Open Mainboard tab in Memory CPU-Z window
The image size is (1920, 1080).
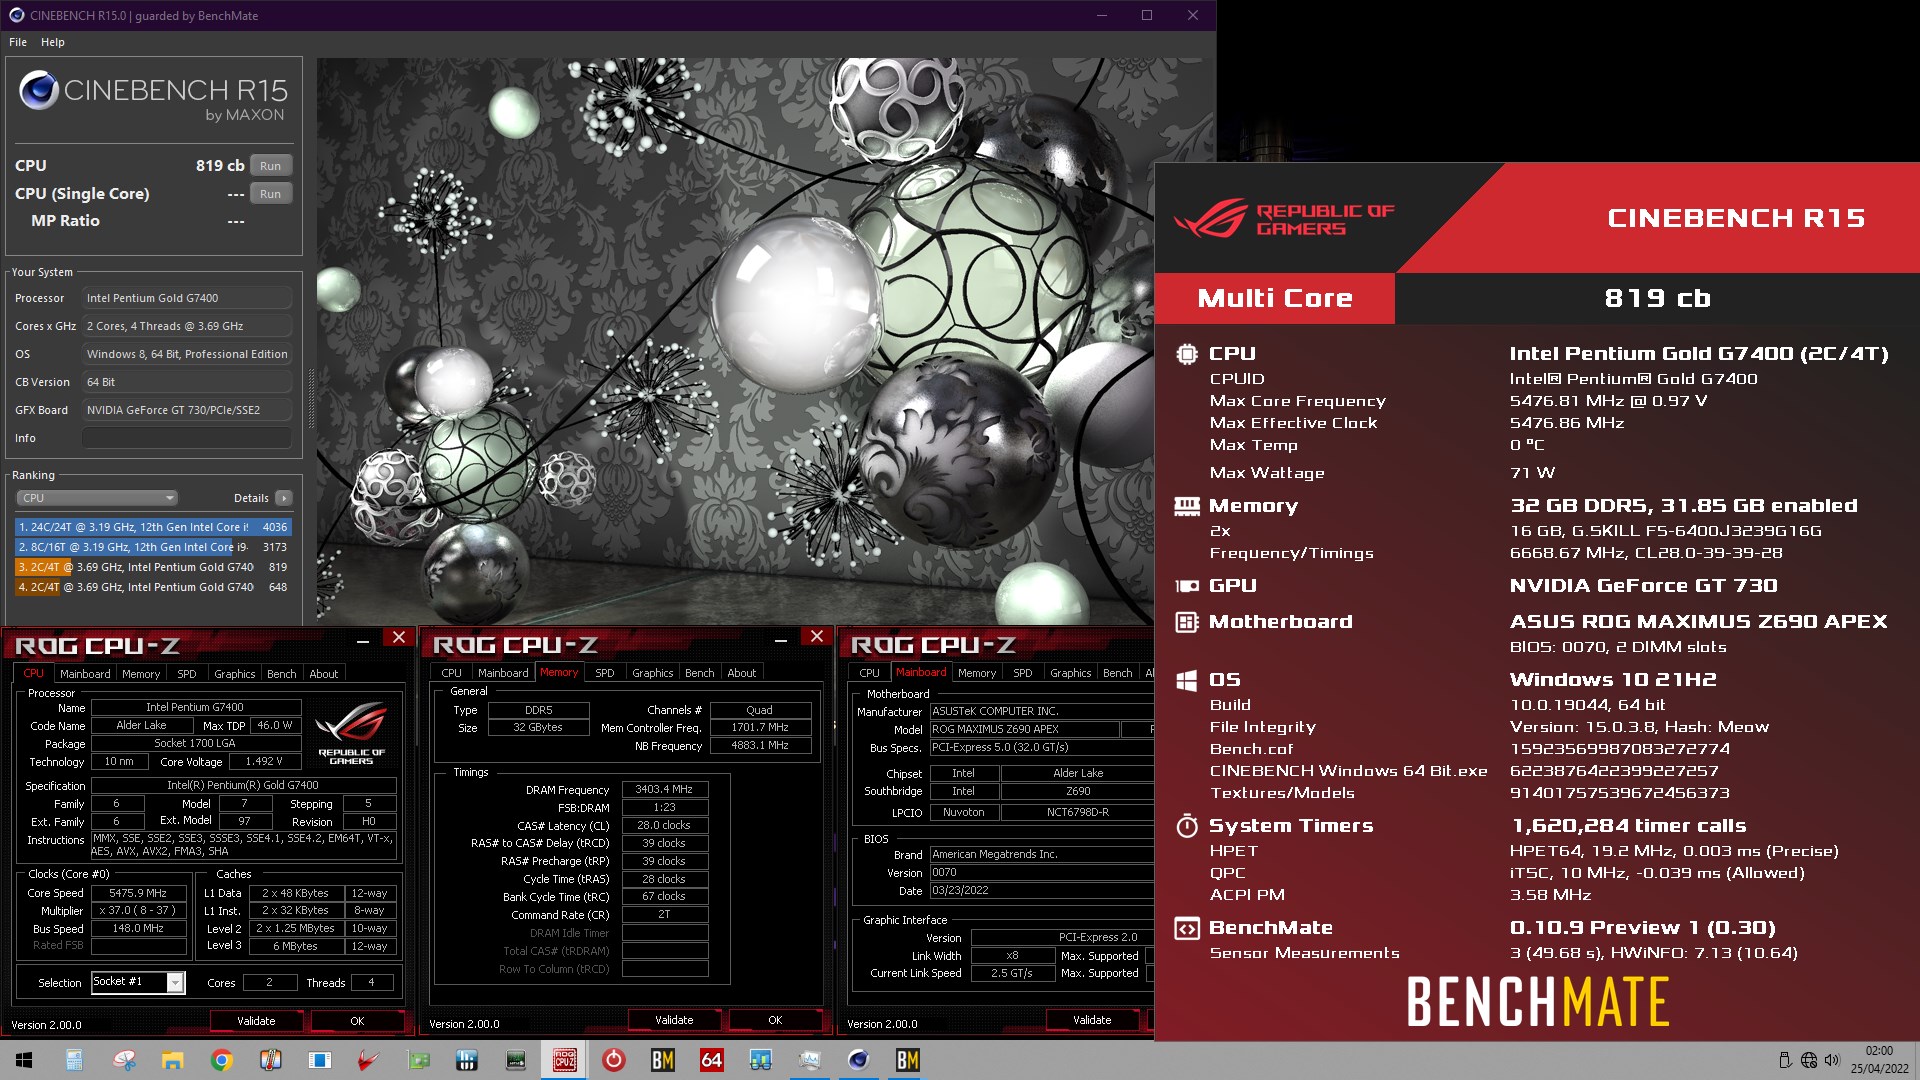[x=503, y=673]
